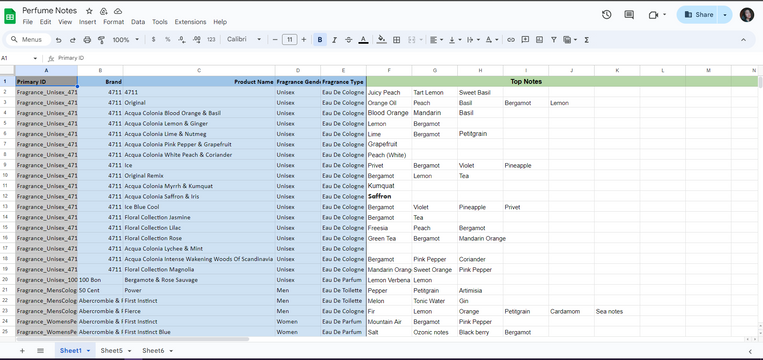This screenshot has width=763, height=360.
Task: Open the View menu
Action: coord(65,22)
